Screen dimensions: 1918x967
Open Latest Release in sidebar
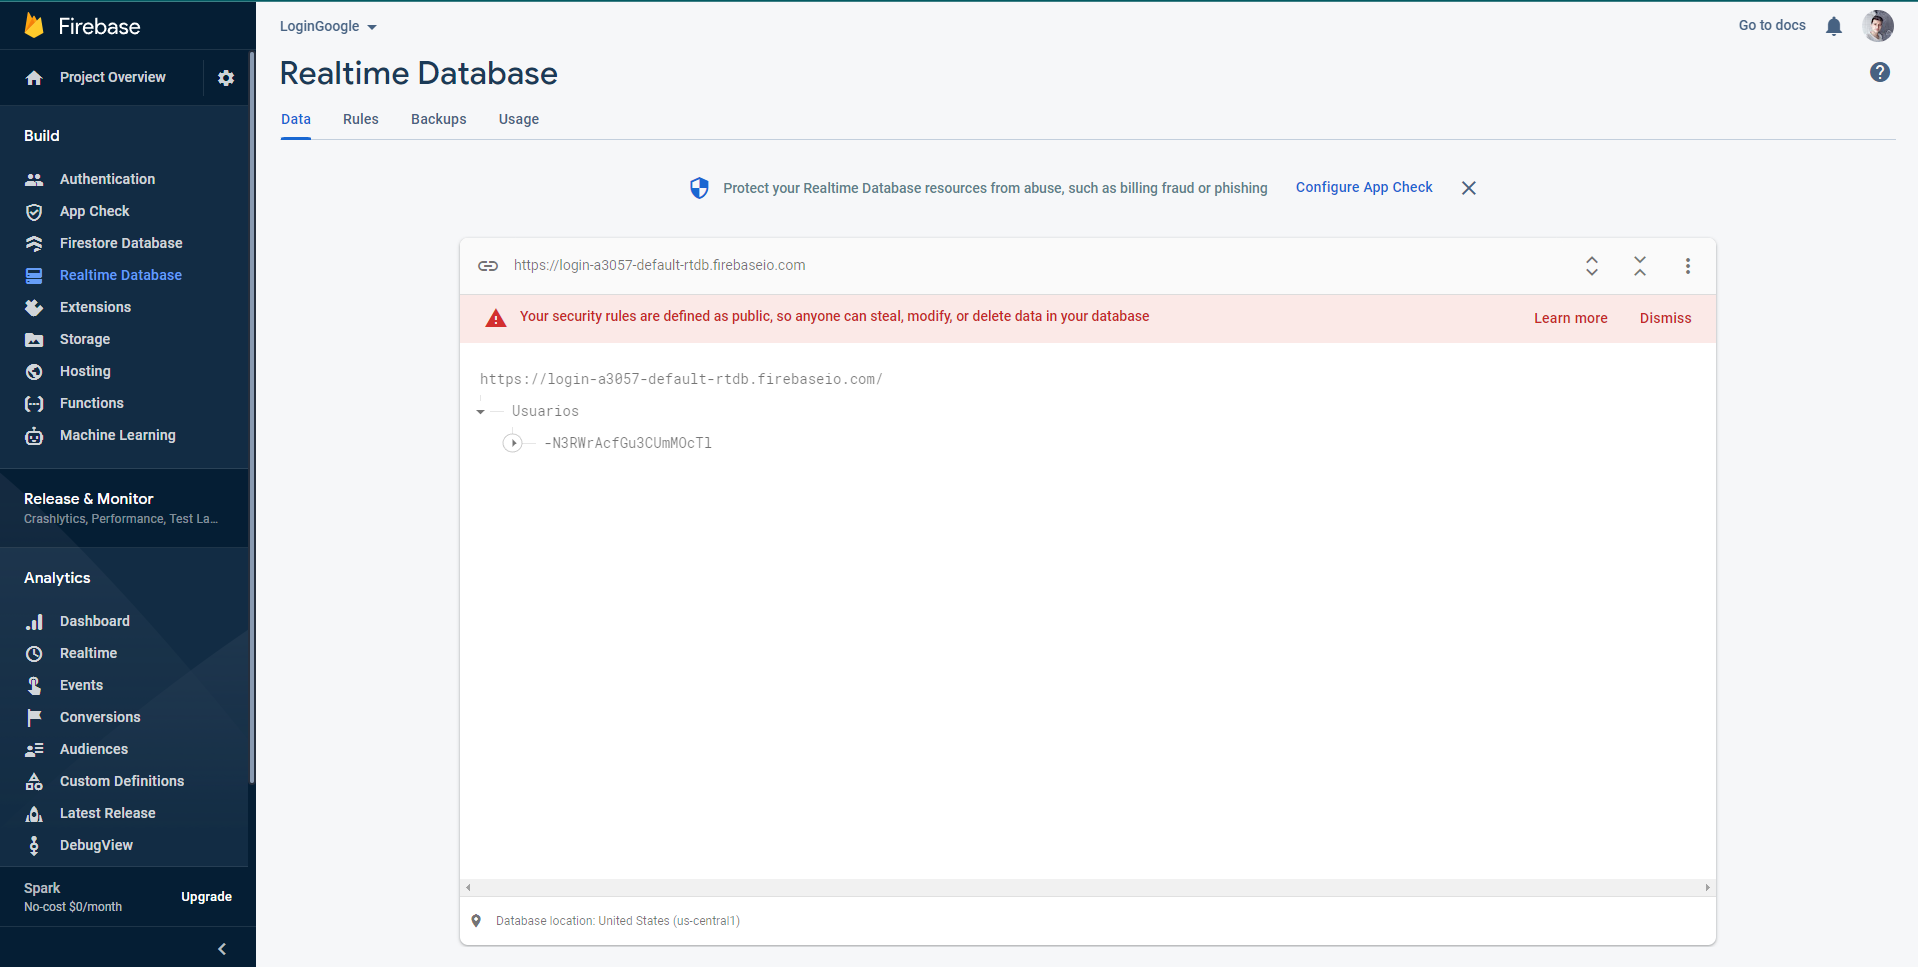click(x=108, y=813)
